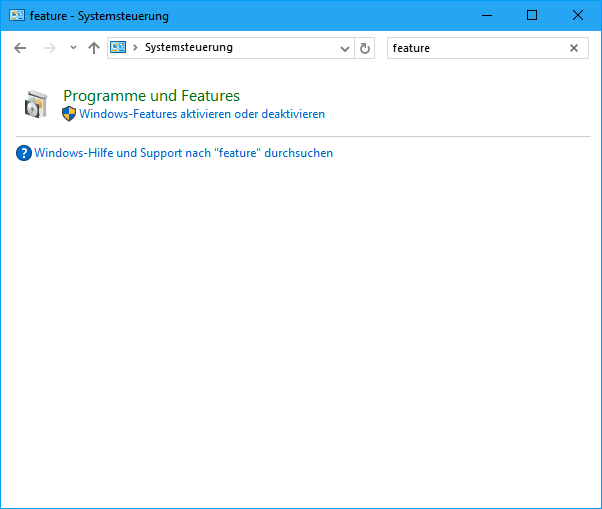Click in the search field containing "feature"
The image size is (602, 509).
pyautogui.click(x=475, y=48)
